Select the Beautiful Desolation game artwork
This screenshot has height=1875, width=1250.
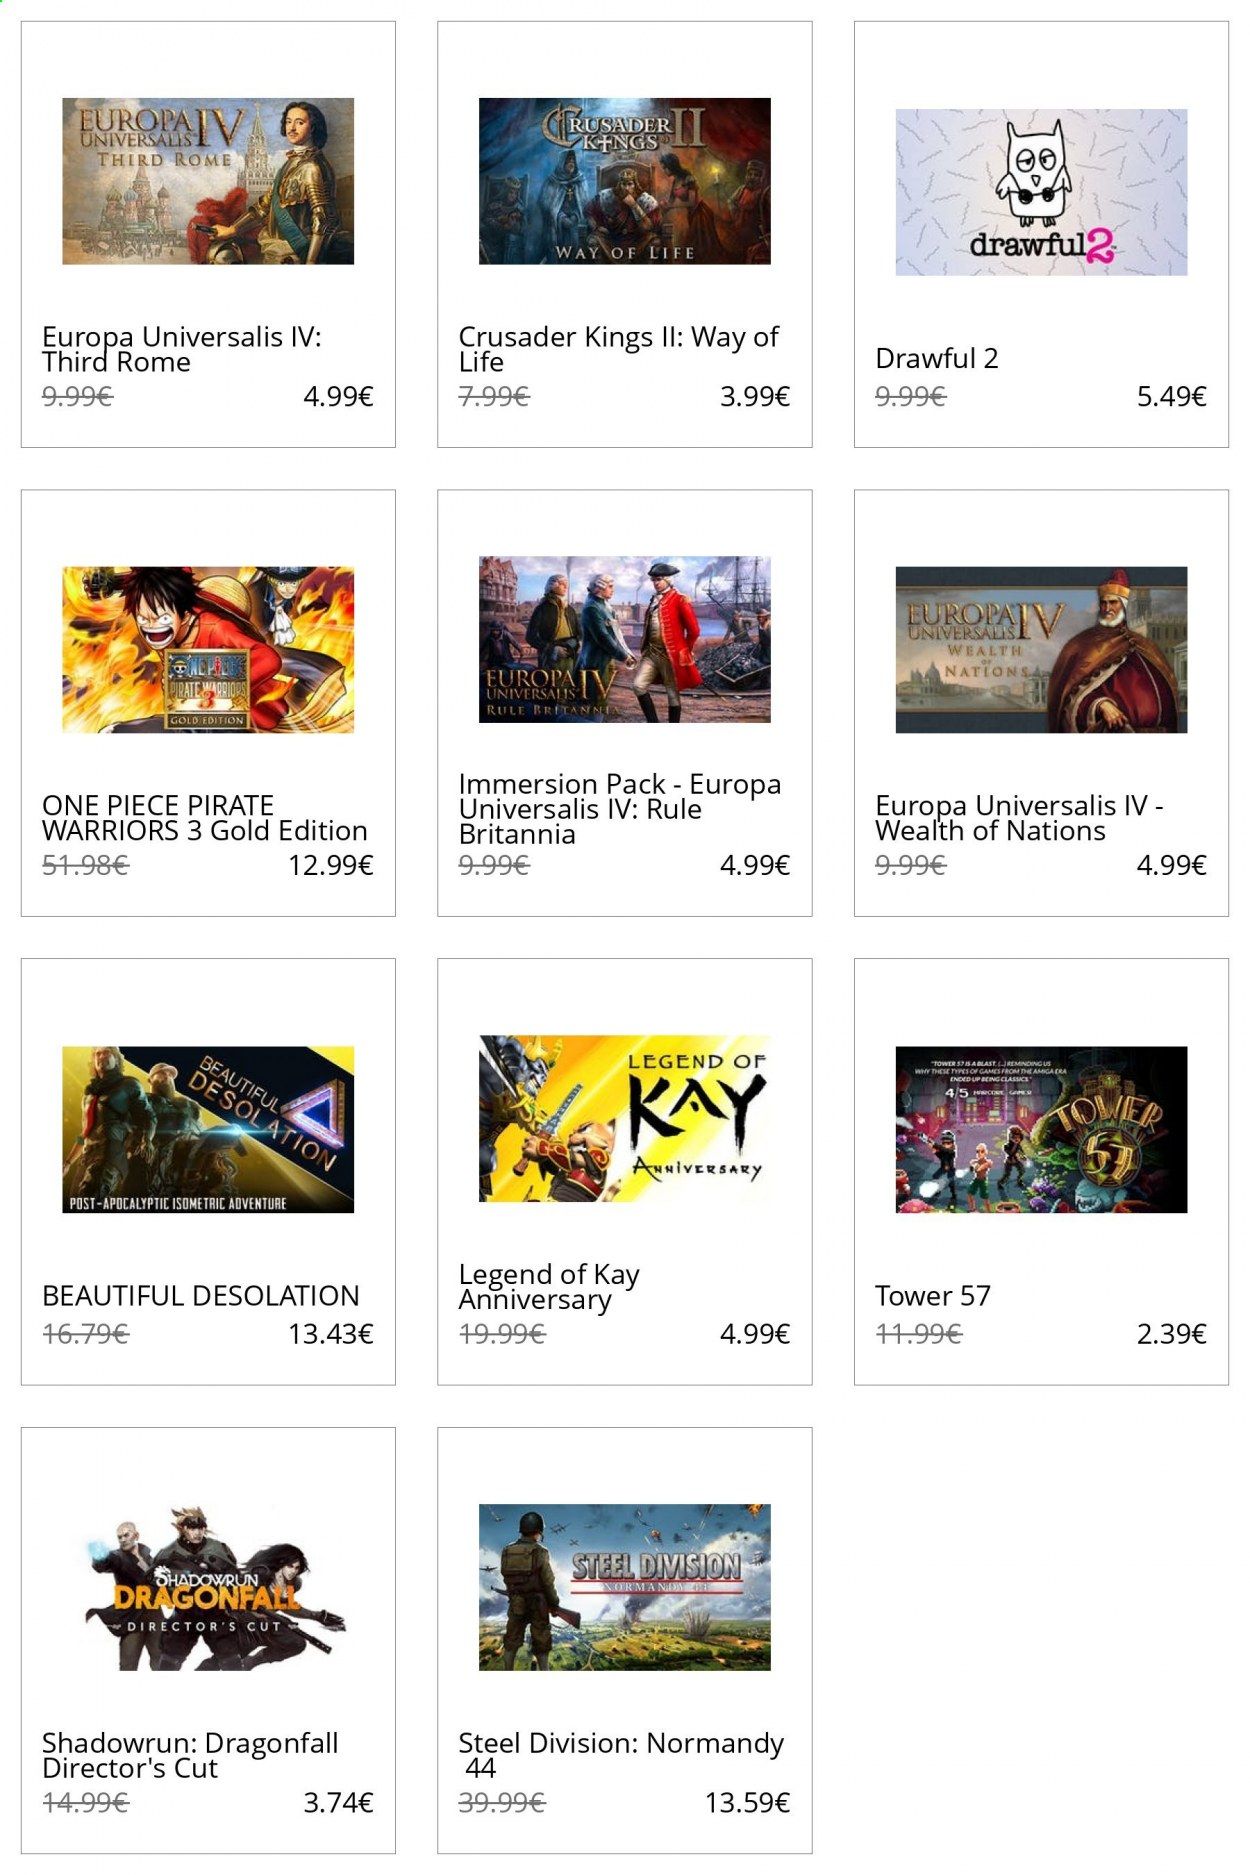(x=208, y=1130)
